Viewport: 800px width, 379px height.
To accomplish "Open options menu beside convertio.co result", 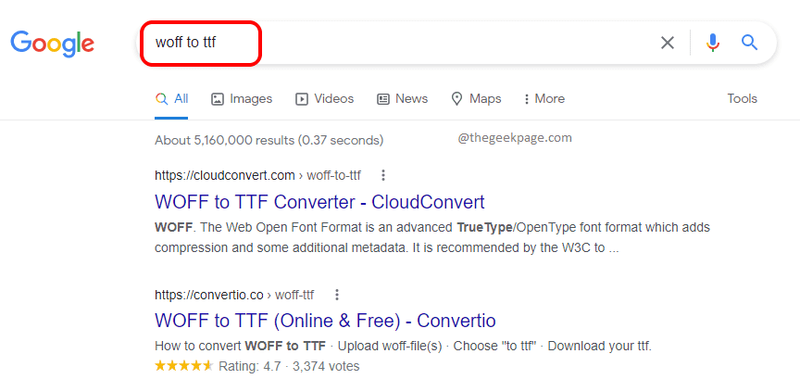I will [337, 295].
